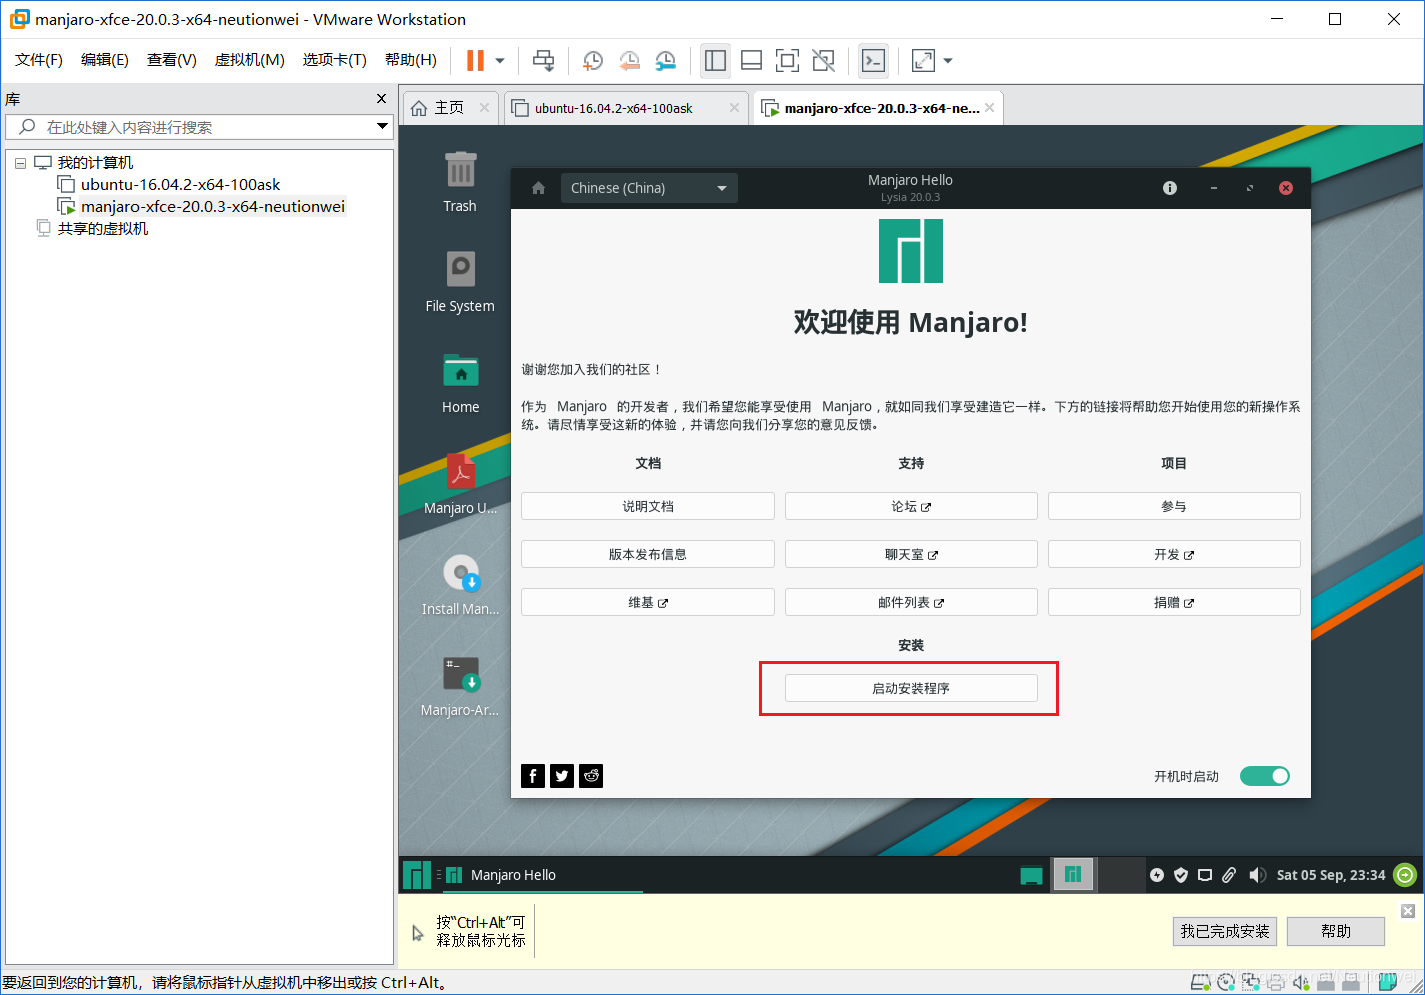Open the 文件(F) menu
This screenshot has width=1425, height=995.
tap(39, 60)
